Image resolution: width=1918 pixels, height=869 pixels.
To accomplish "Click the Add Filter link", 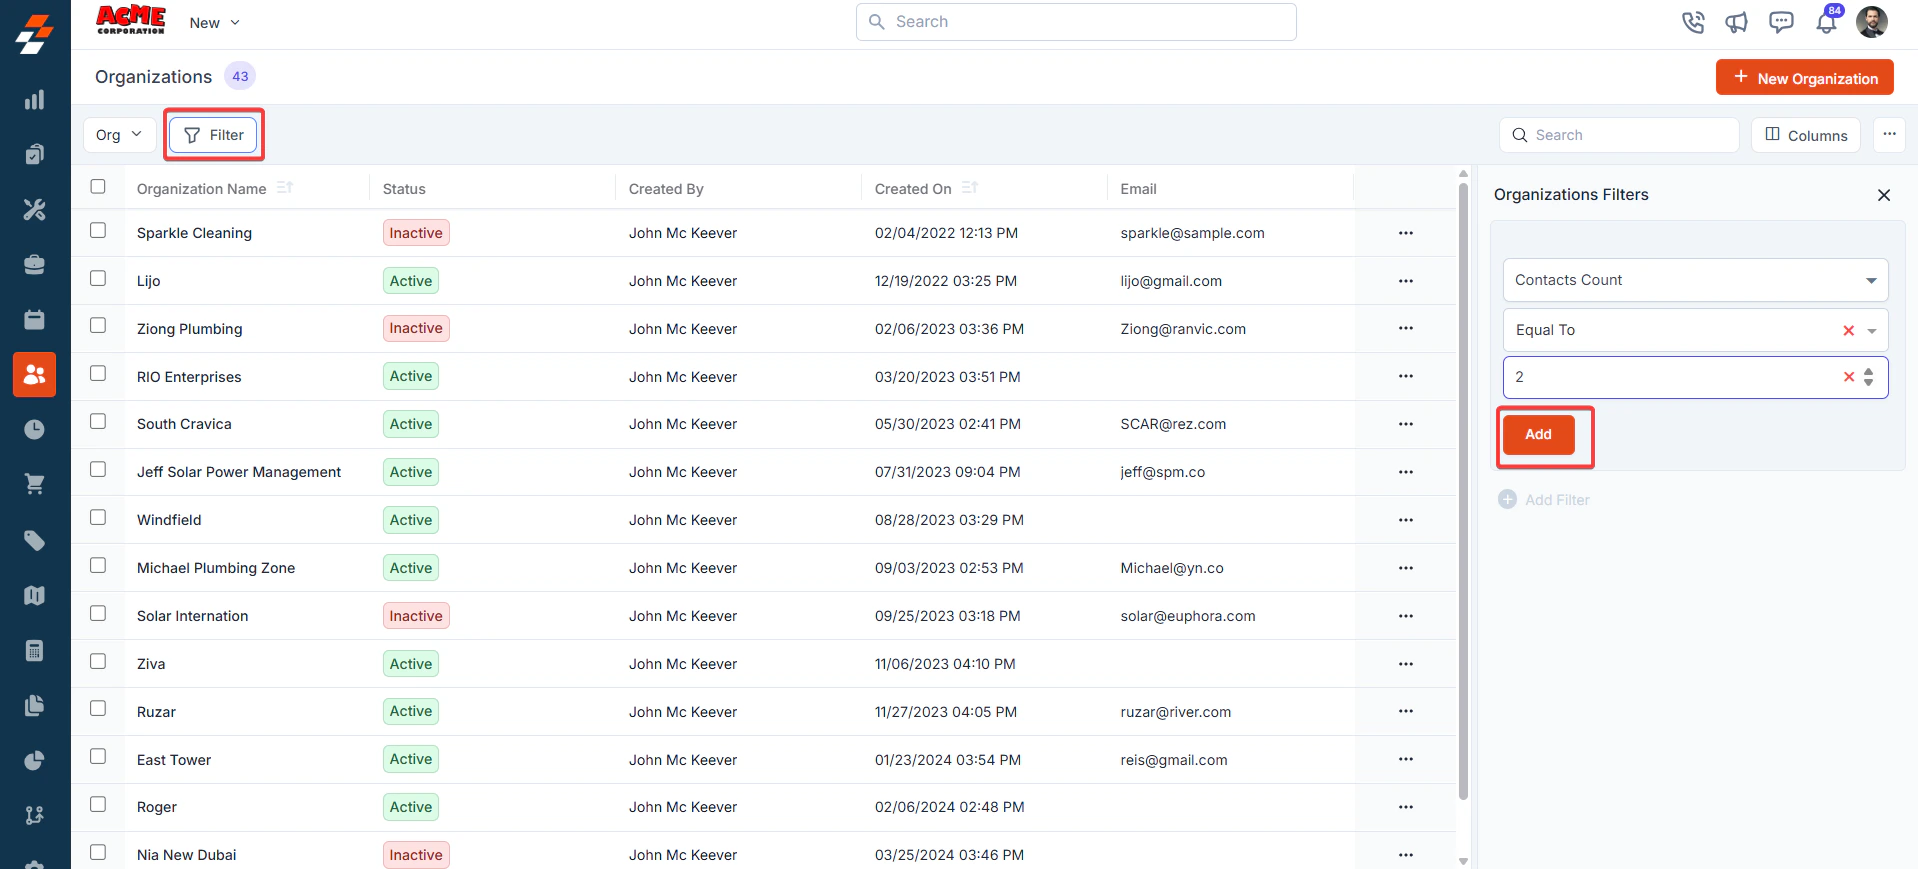I will pos(1544,500).
